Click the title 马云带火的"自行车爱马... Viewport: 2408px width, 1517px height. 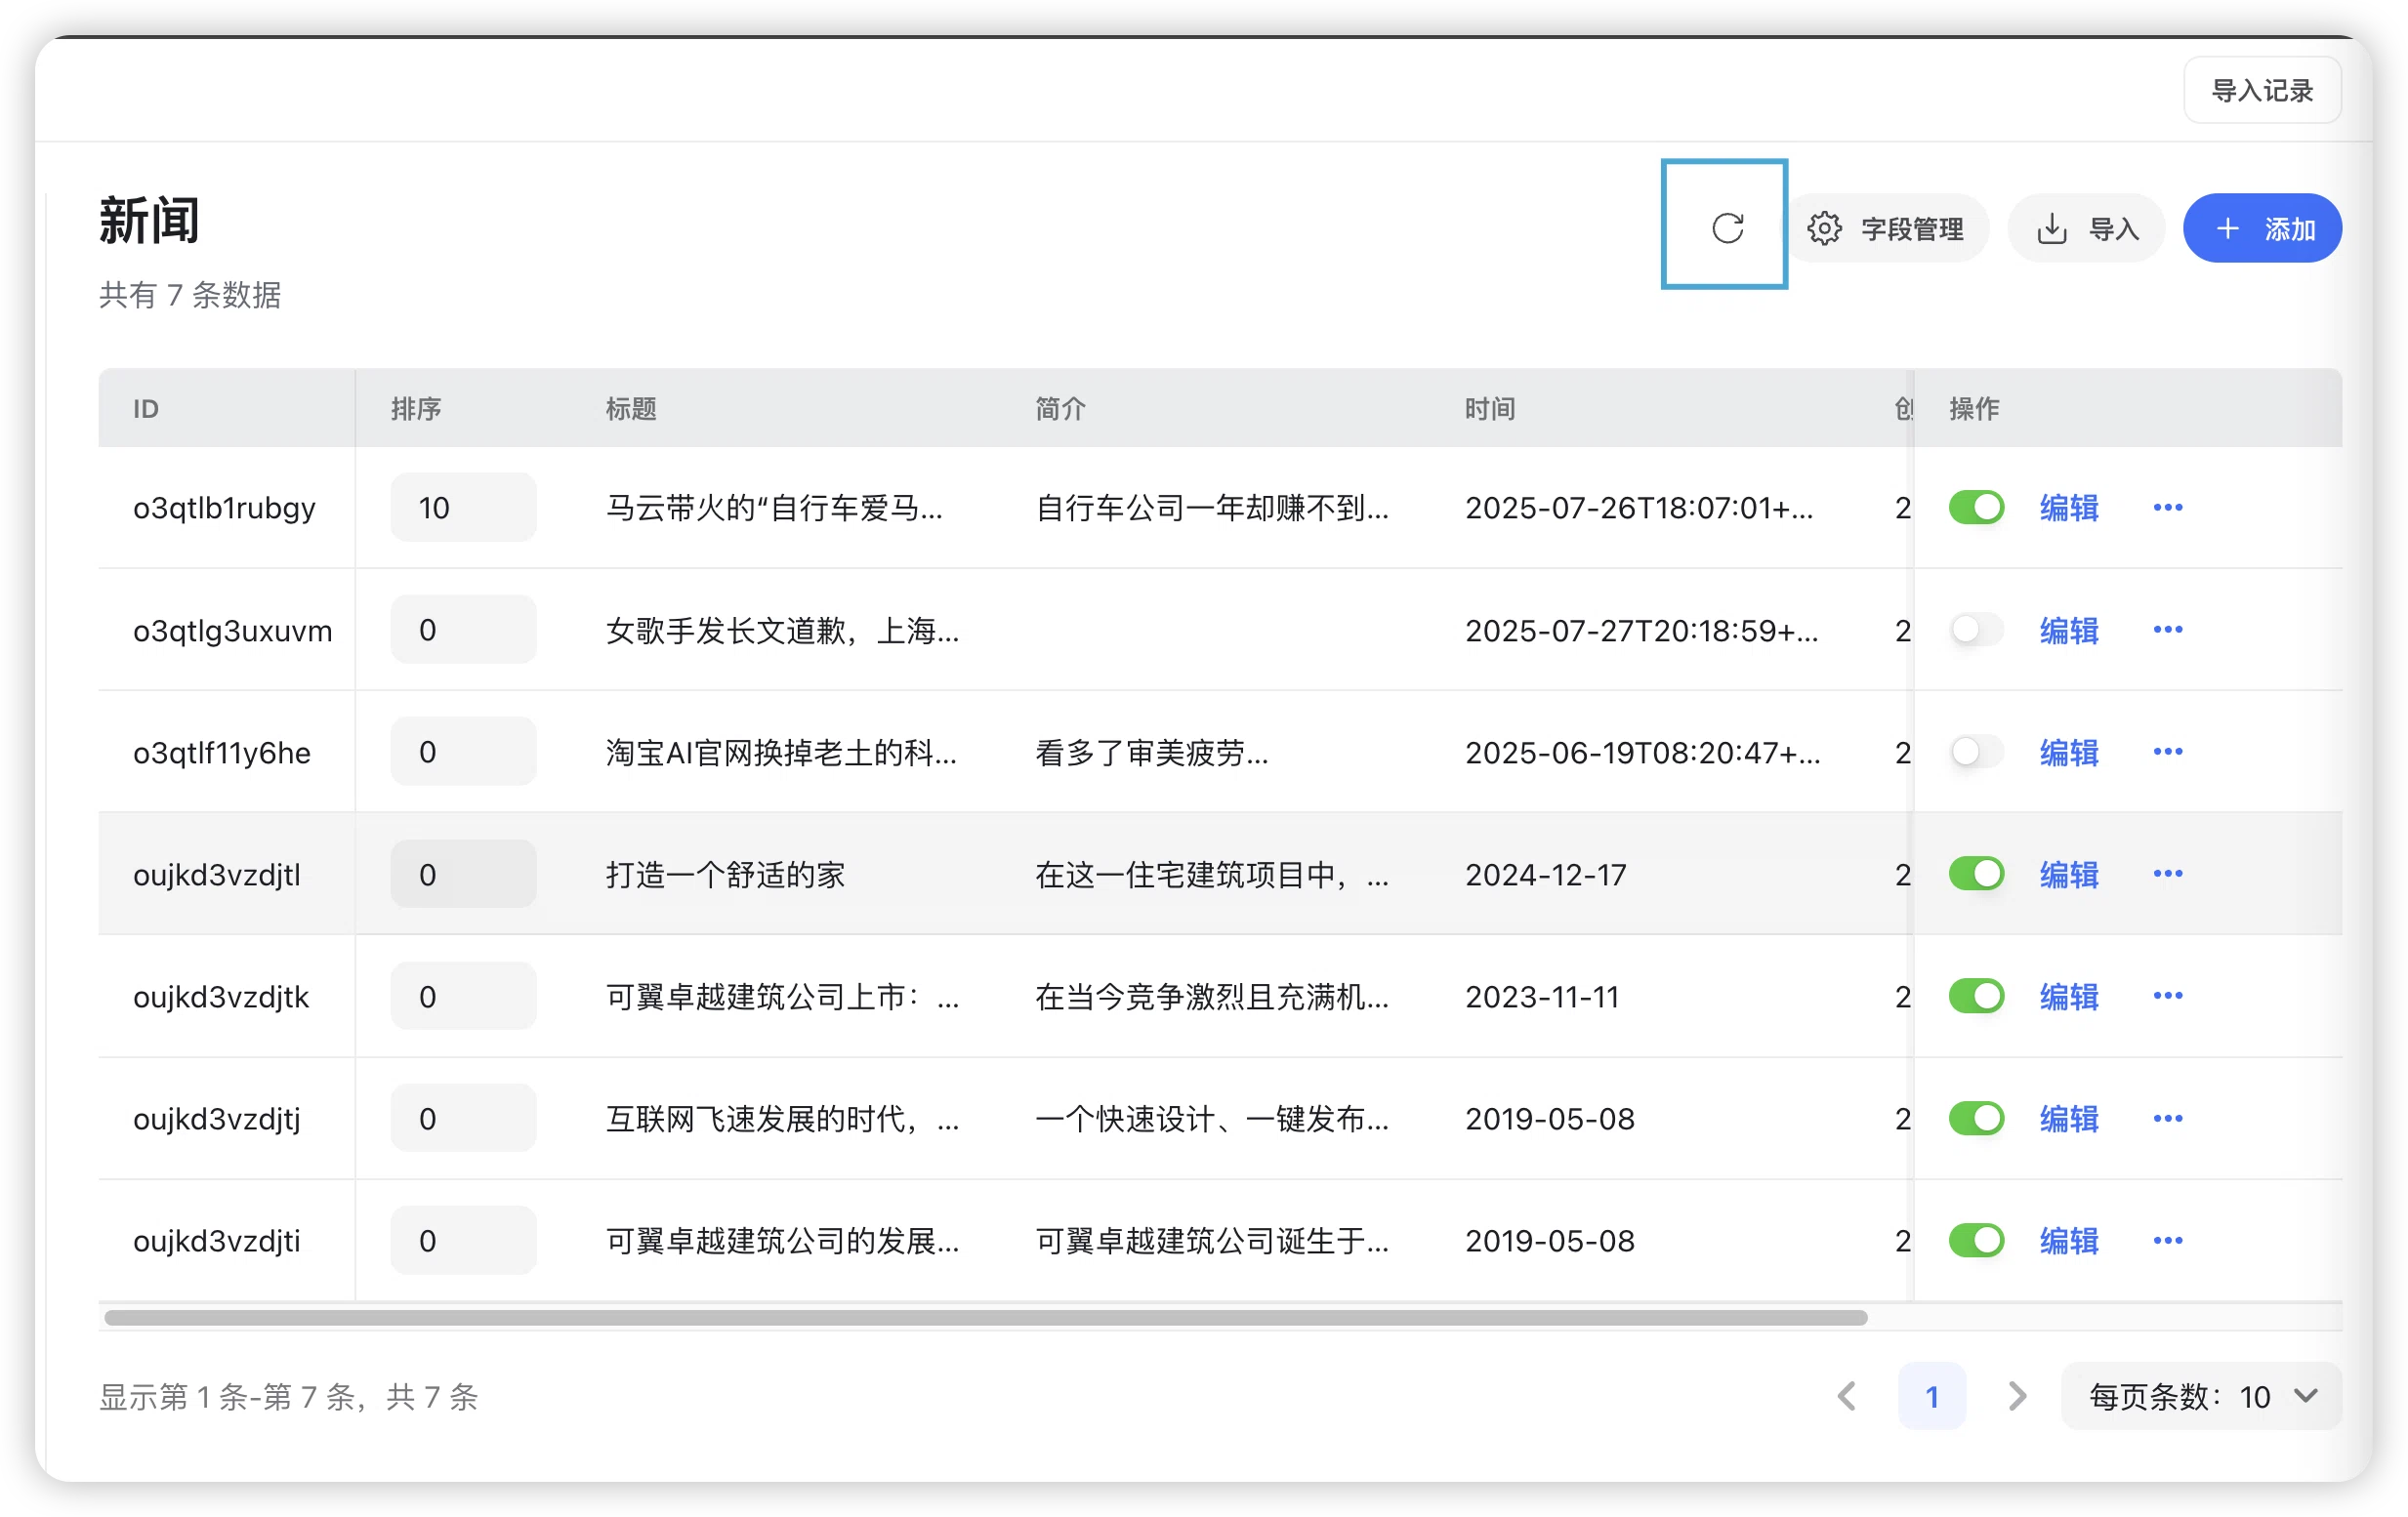coord(774,508)
